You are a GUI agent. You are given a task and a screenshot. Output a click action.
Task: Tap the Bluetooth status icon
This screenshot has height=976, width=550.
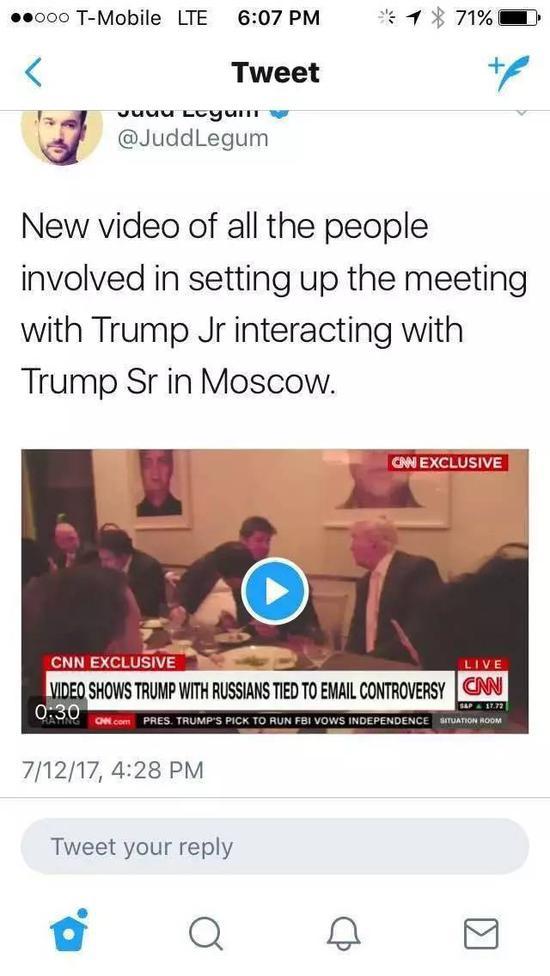440,18
